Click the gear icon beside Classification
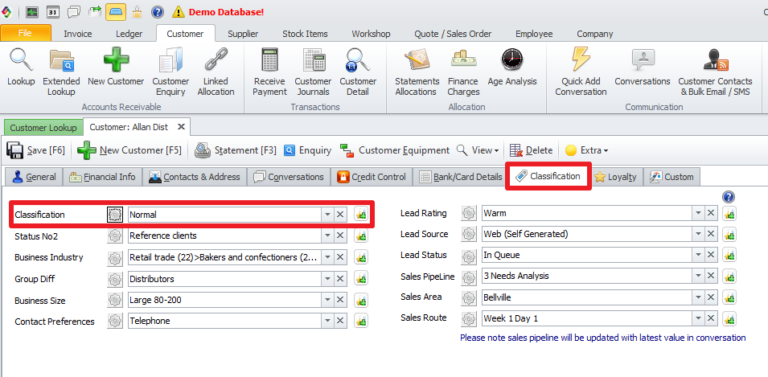The height and width of the screenshot is (377, 768). (x=115, y=214)
